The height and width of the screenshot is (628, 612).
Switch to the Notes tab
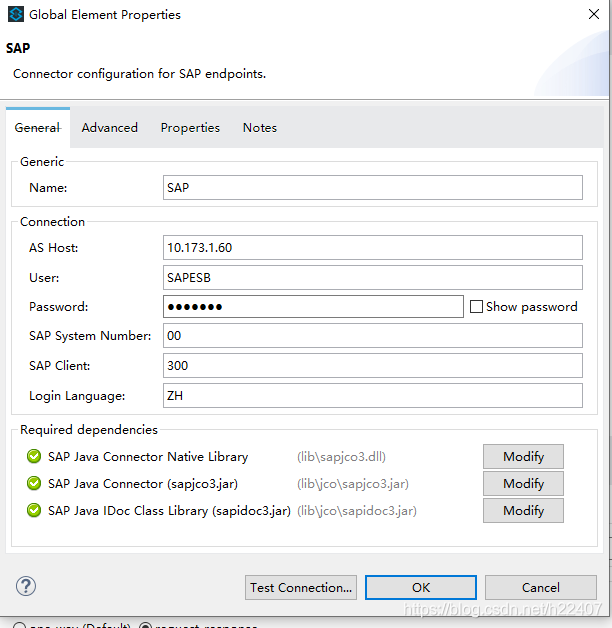click(260, 128)
